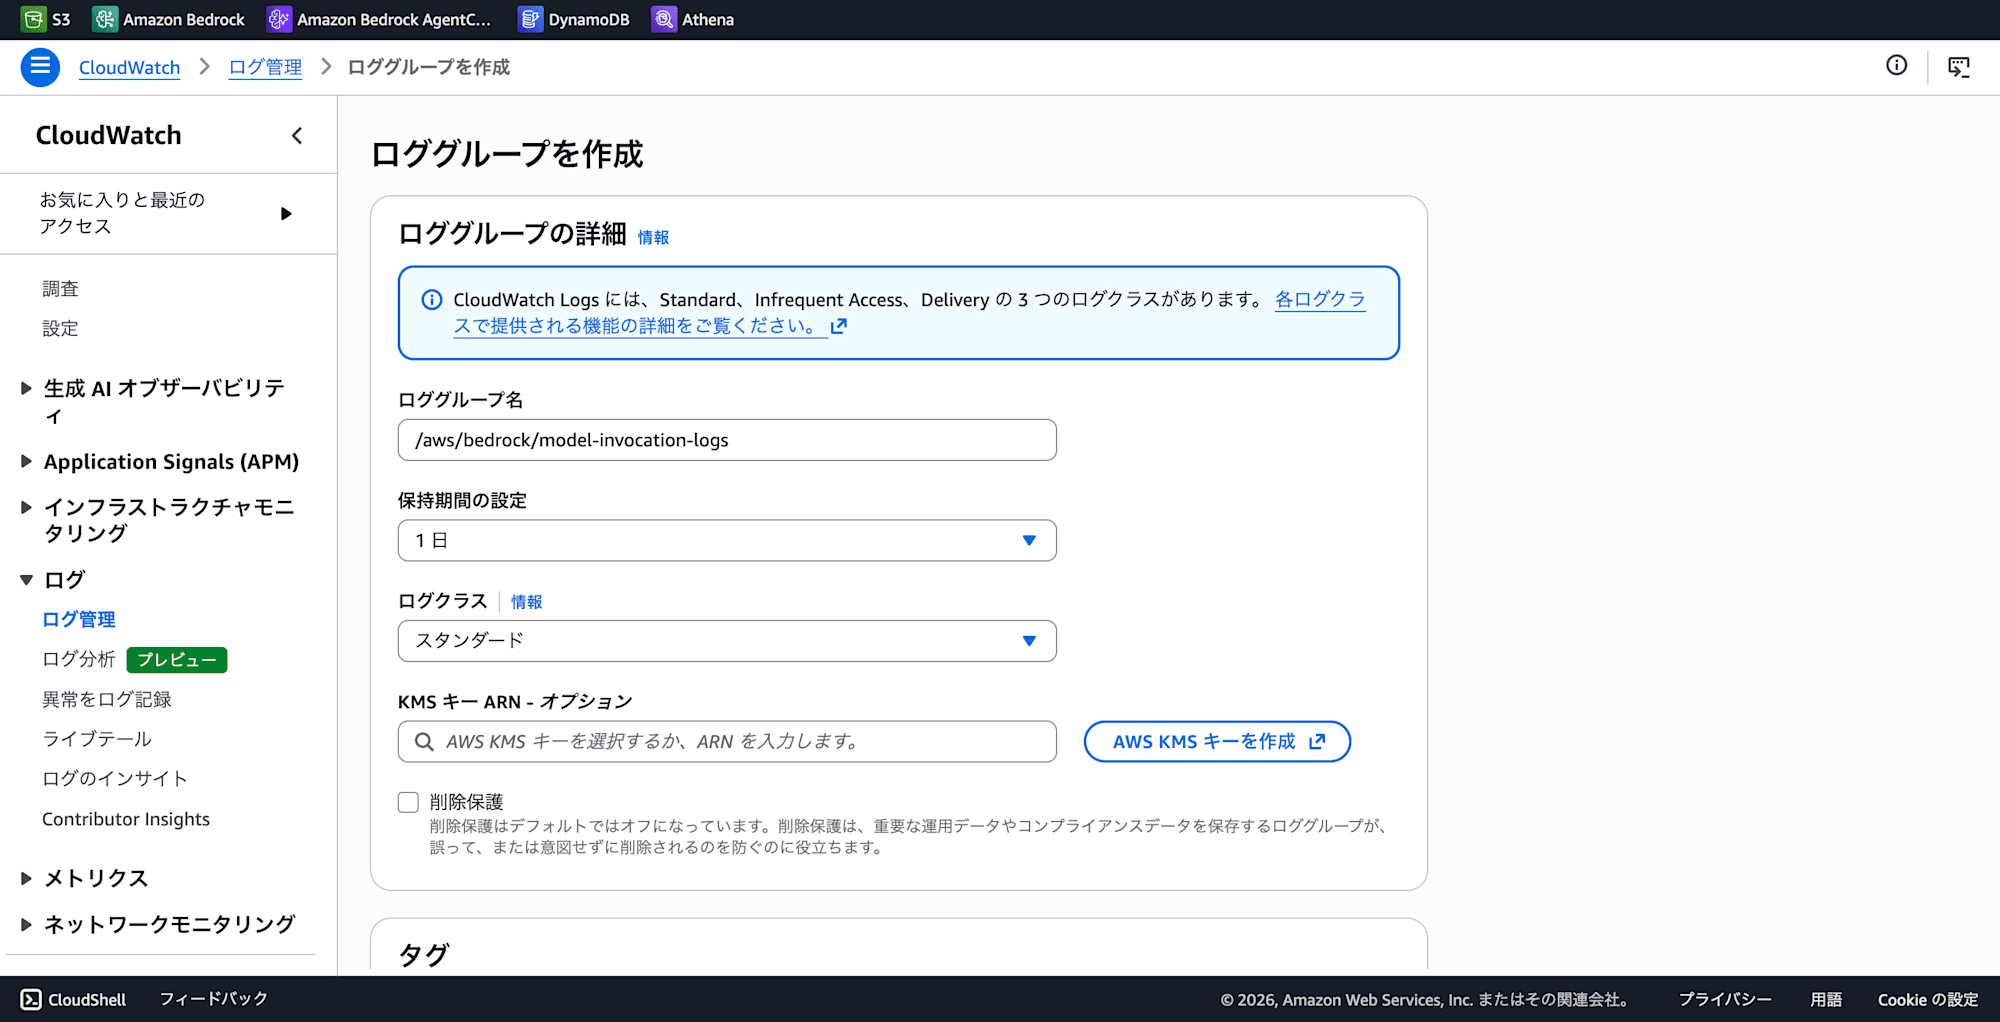The width and height of the screenshot is (2000, 1022).
Task: Select ログ管理 in the sidebar
Action: click(79, 620)
